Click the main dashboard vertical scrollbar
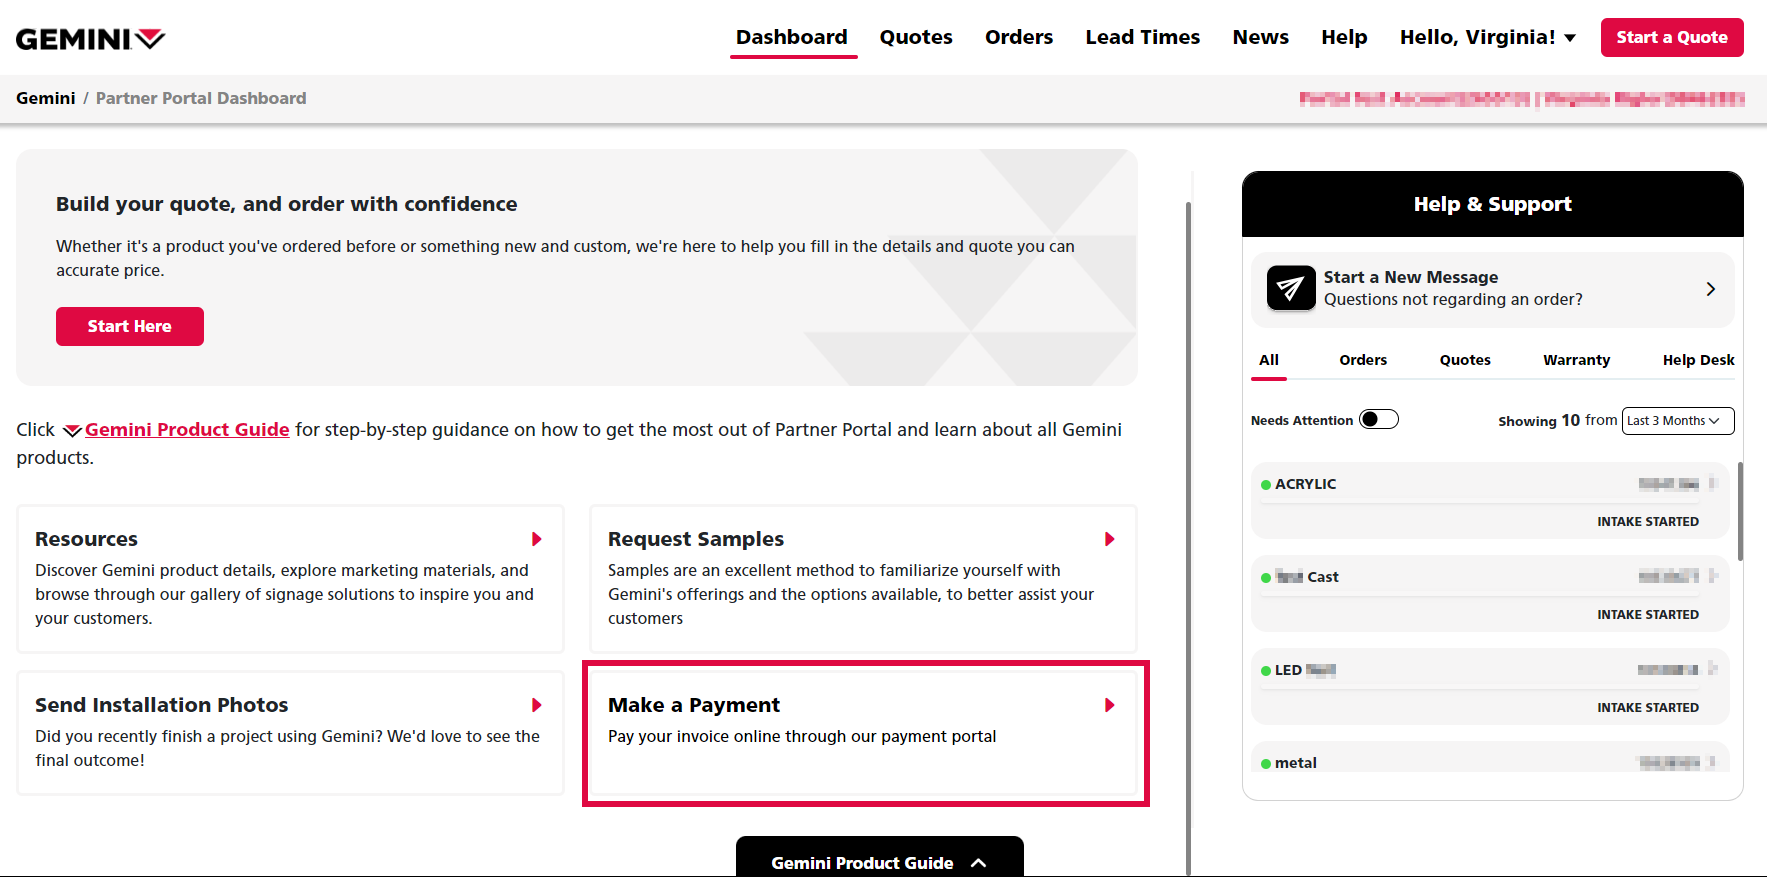Viewport: 1767px width, 877px height. 1188,539
